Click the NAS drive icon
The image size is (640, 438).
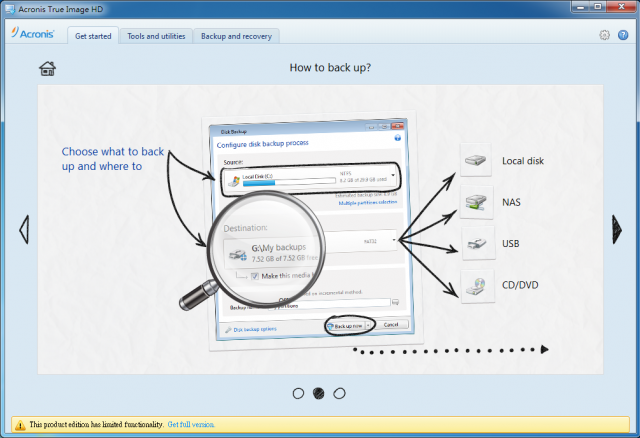click(x=476, y=202)
